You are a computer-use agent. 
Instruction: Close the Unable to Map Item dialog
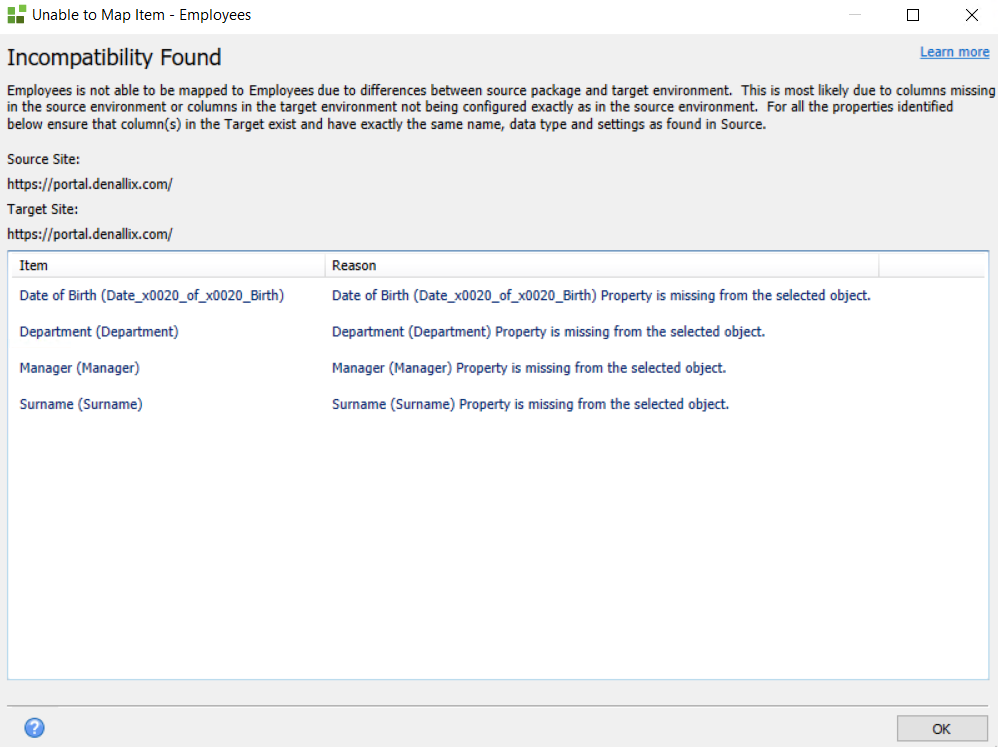tap(971, 15)
